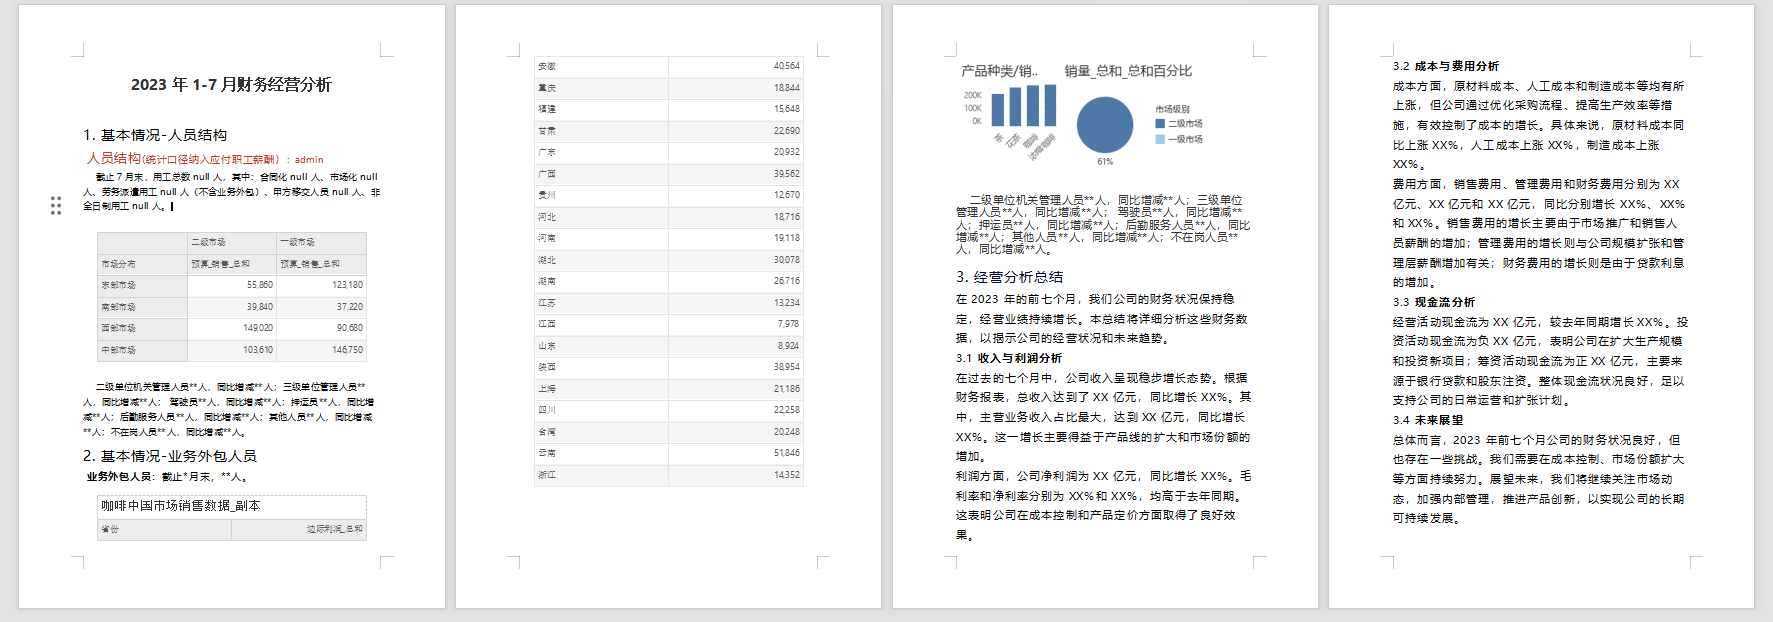This screenshot has height=622, width=1773.
Task: Click the 3.2 成本与费用分析 heading
Action: (1446, 66)
